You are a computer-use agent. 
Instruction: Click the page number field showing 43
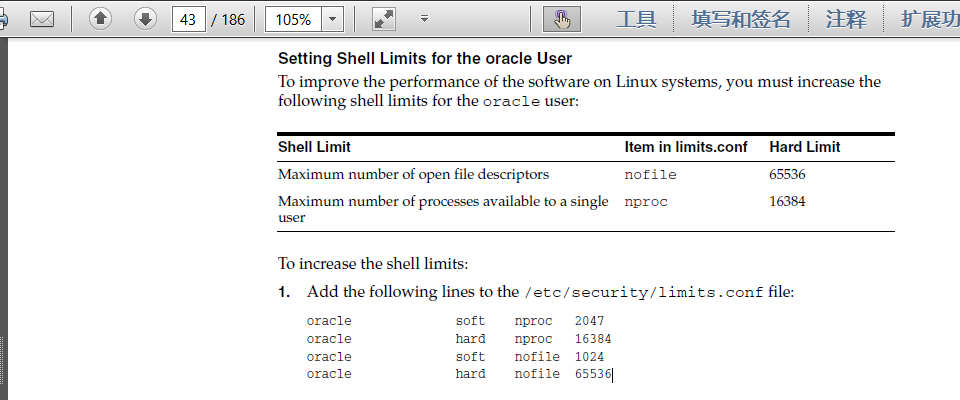pyautogui.click(x=188, y=19)
